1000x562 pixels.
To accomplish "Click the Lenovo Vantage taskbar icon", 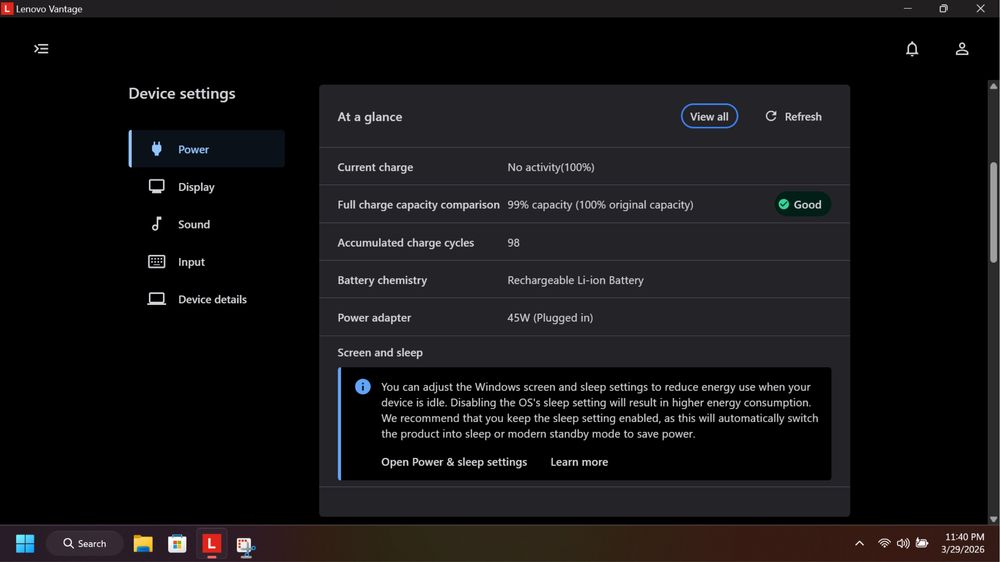I will click(211, 544).
